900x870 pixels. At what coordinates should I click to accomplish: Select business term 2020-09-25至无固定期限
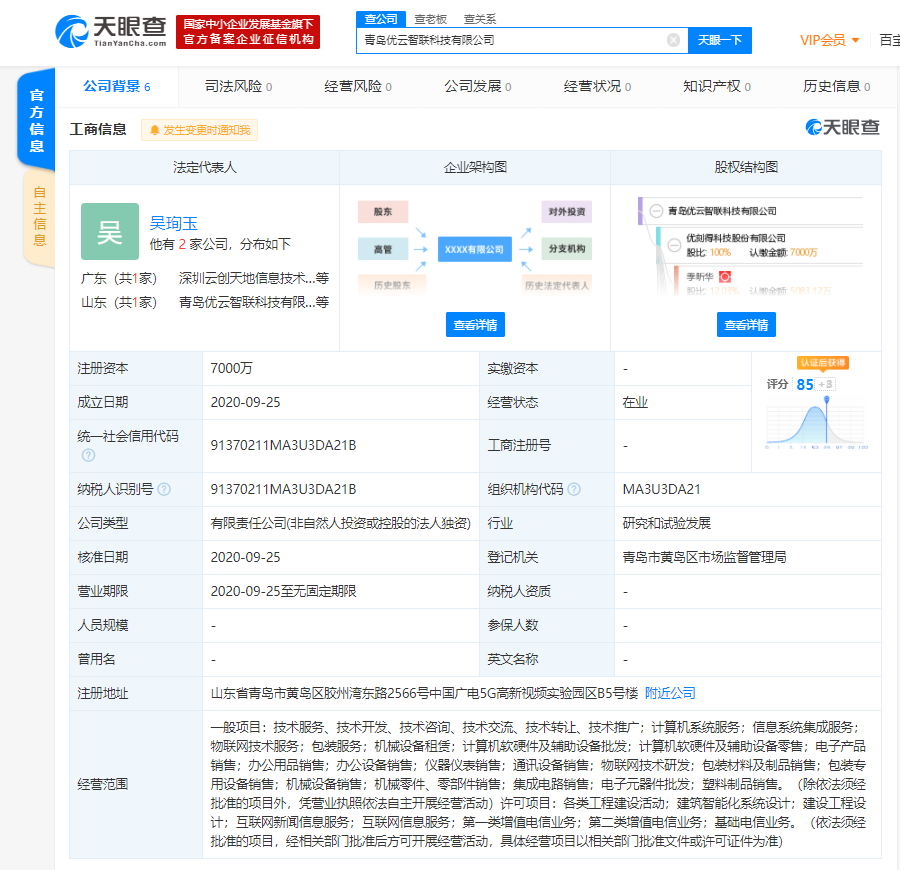coord(284,591)
